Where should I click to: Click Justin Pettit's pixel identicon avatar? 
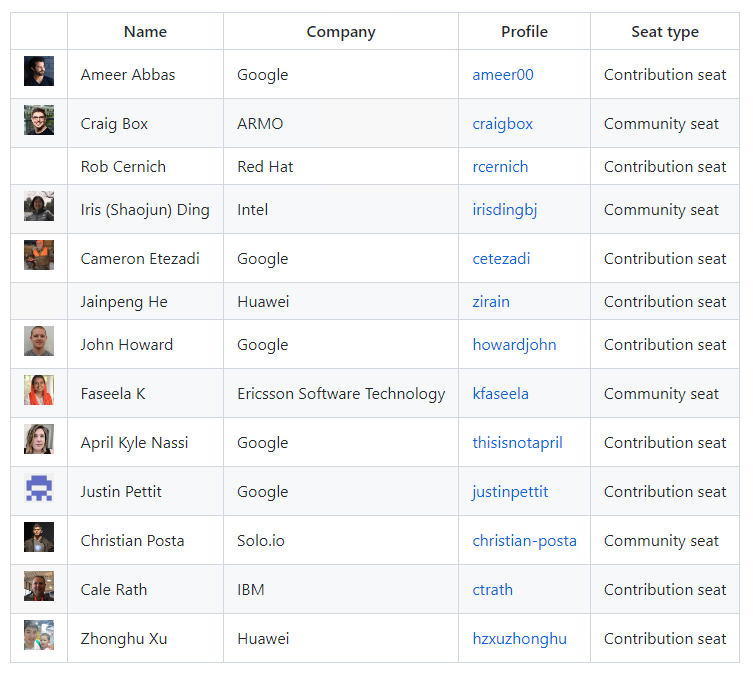39,488
